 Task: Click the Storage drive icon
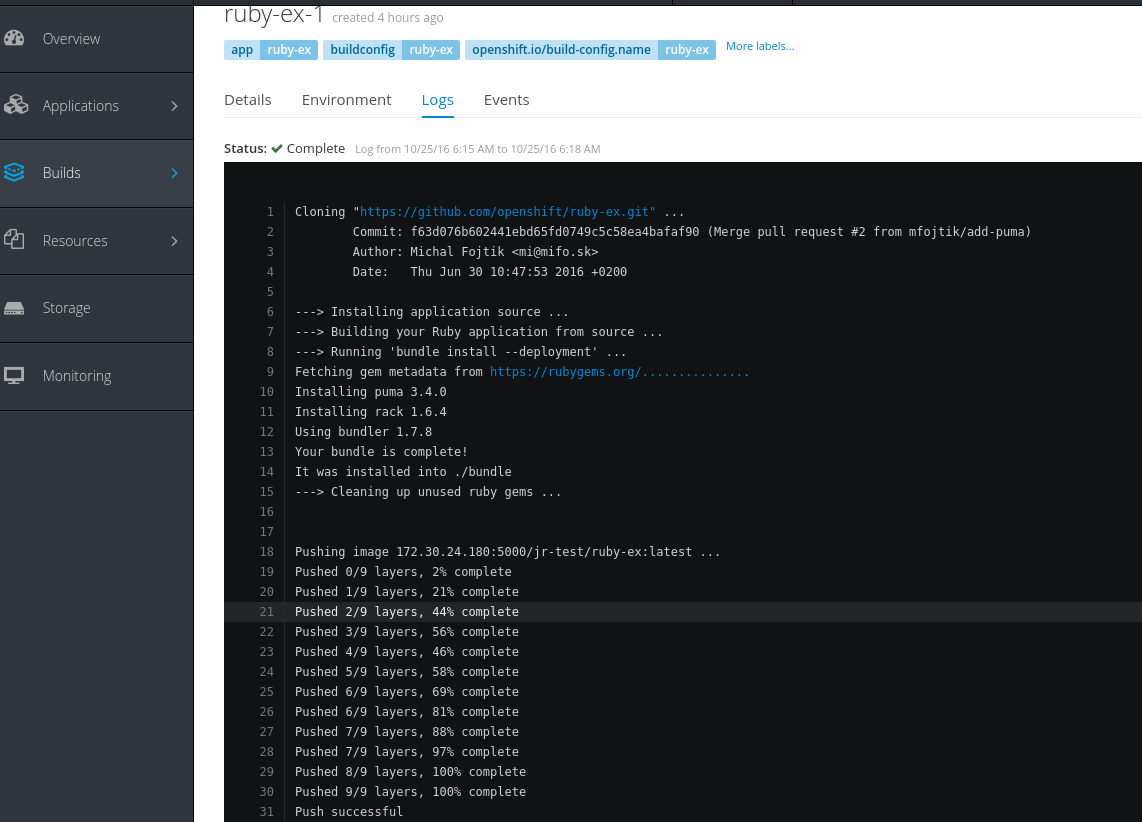click(x=14, y=309)
